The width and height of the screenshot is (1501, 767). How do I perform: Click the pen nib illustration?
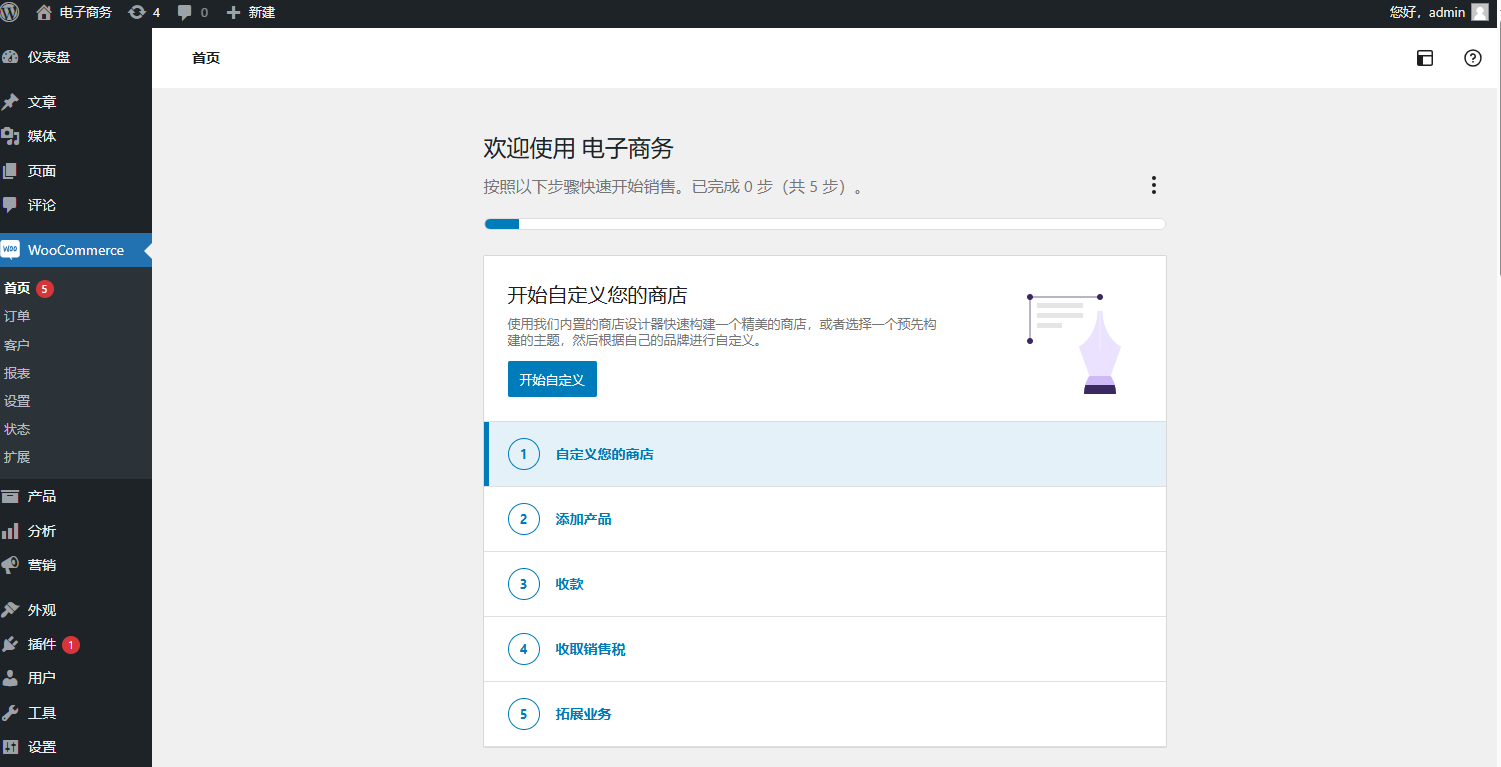(x=1099, y=352)
